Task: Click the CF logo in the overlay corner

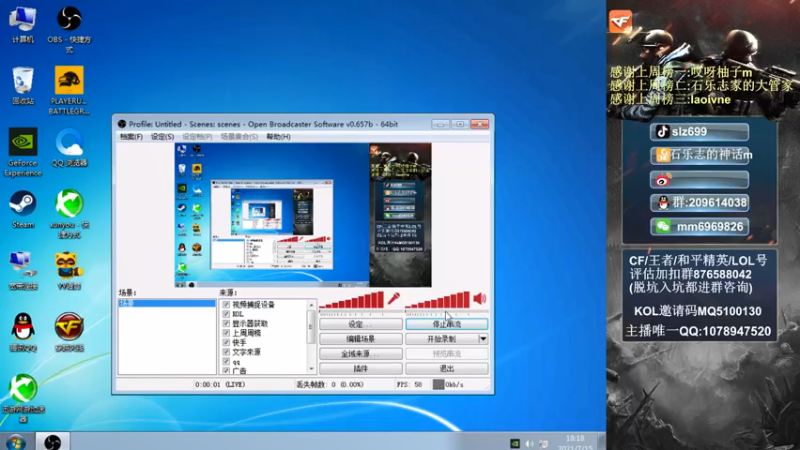Action: click(620, 21)
